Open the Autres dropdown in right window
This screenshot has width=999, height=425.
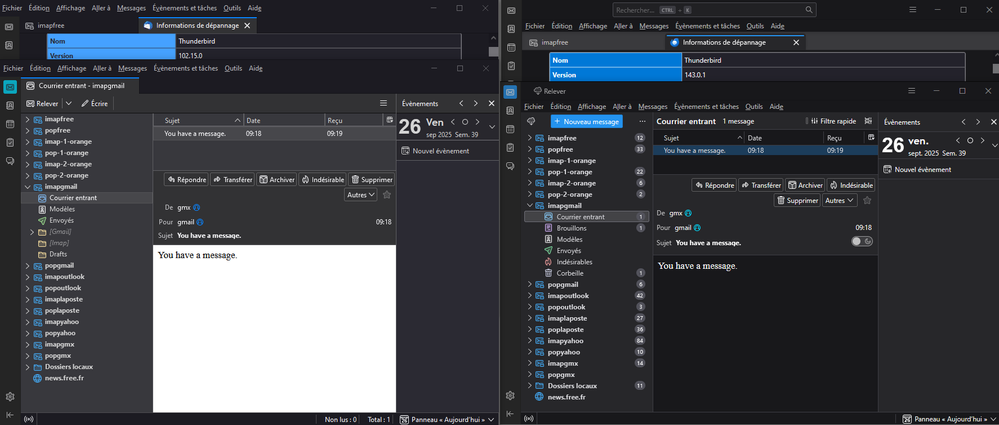[839, 200]
